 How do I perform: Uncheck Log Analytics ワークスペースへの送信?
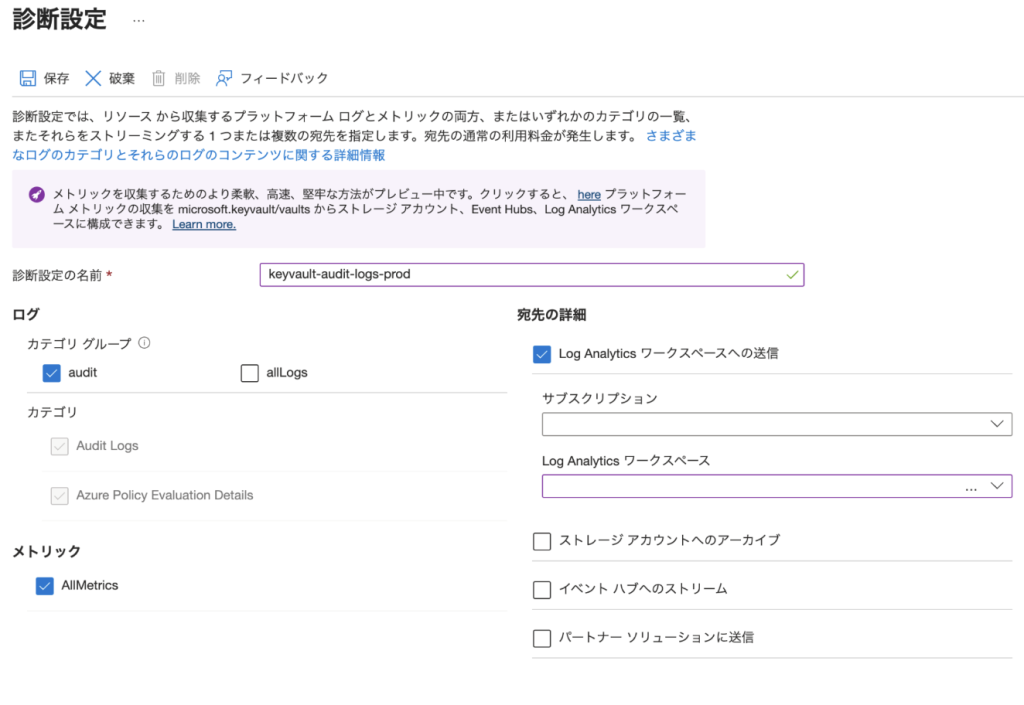[x=542, y=353]
